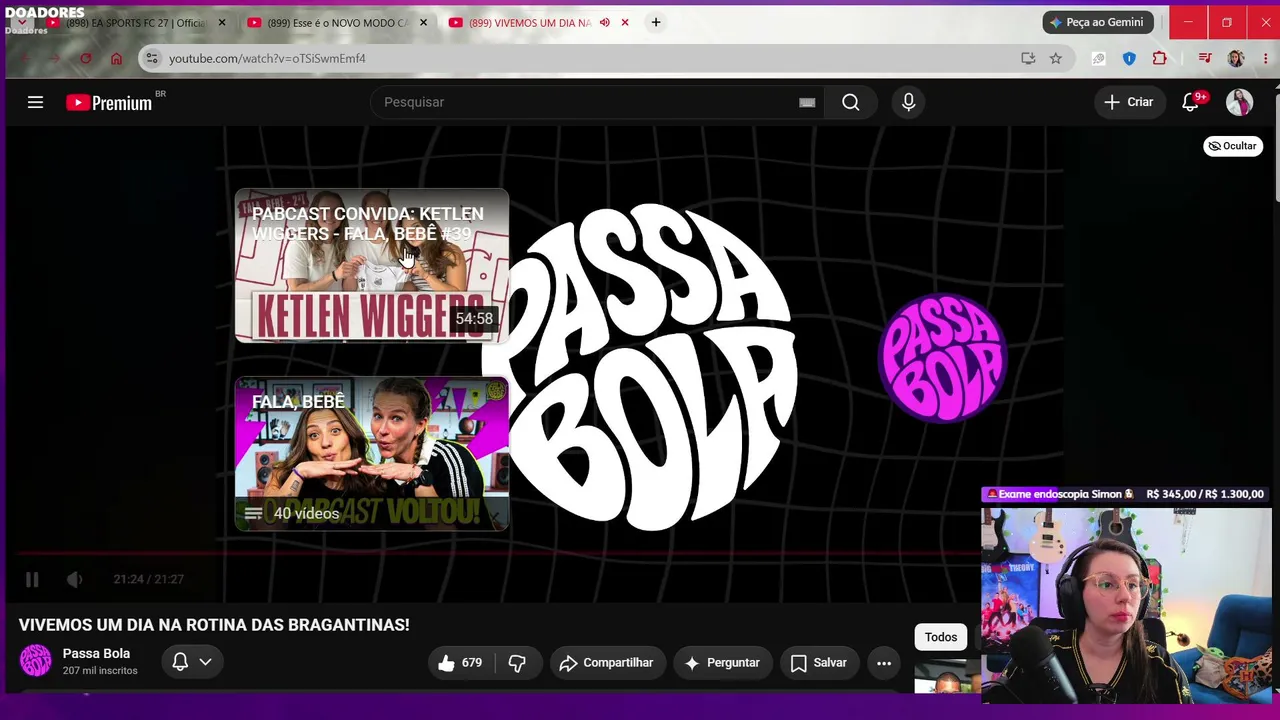Click the 207 mil inscritos subscriber count
Image resolution: width=1280 pixels, height=720 pixels.
point(100,670)
